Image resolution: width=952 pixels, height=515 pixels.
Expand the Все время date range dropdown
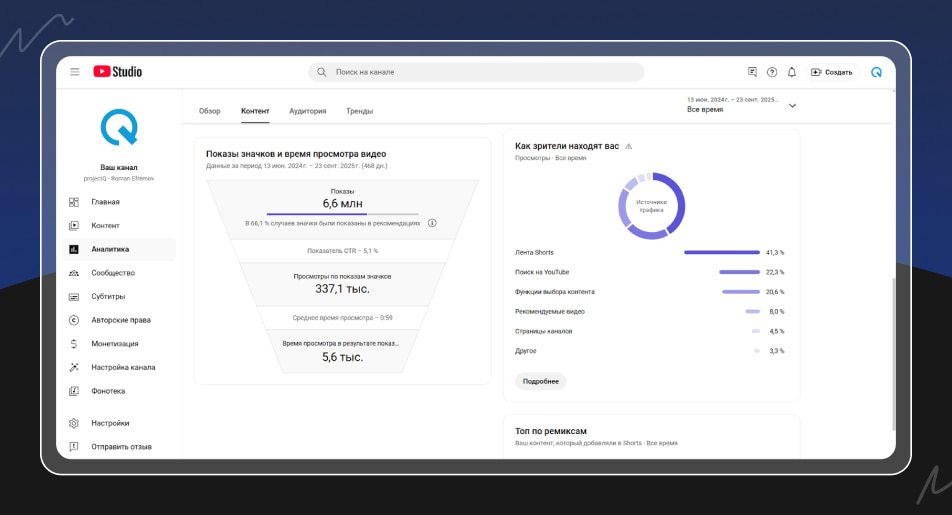(792, 105)
